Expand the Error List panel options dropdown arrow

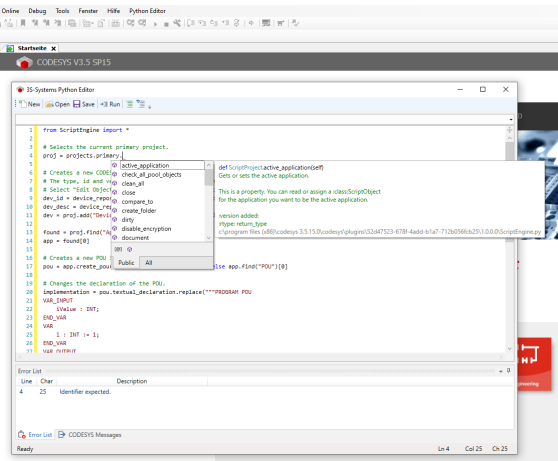click(x=501, y=371)
